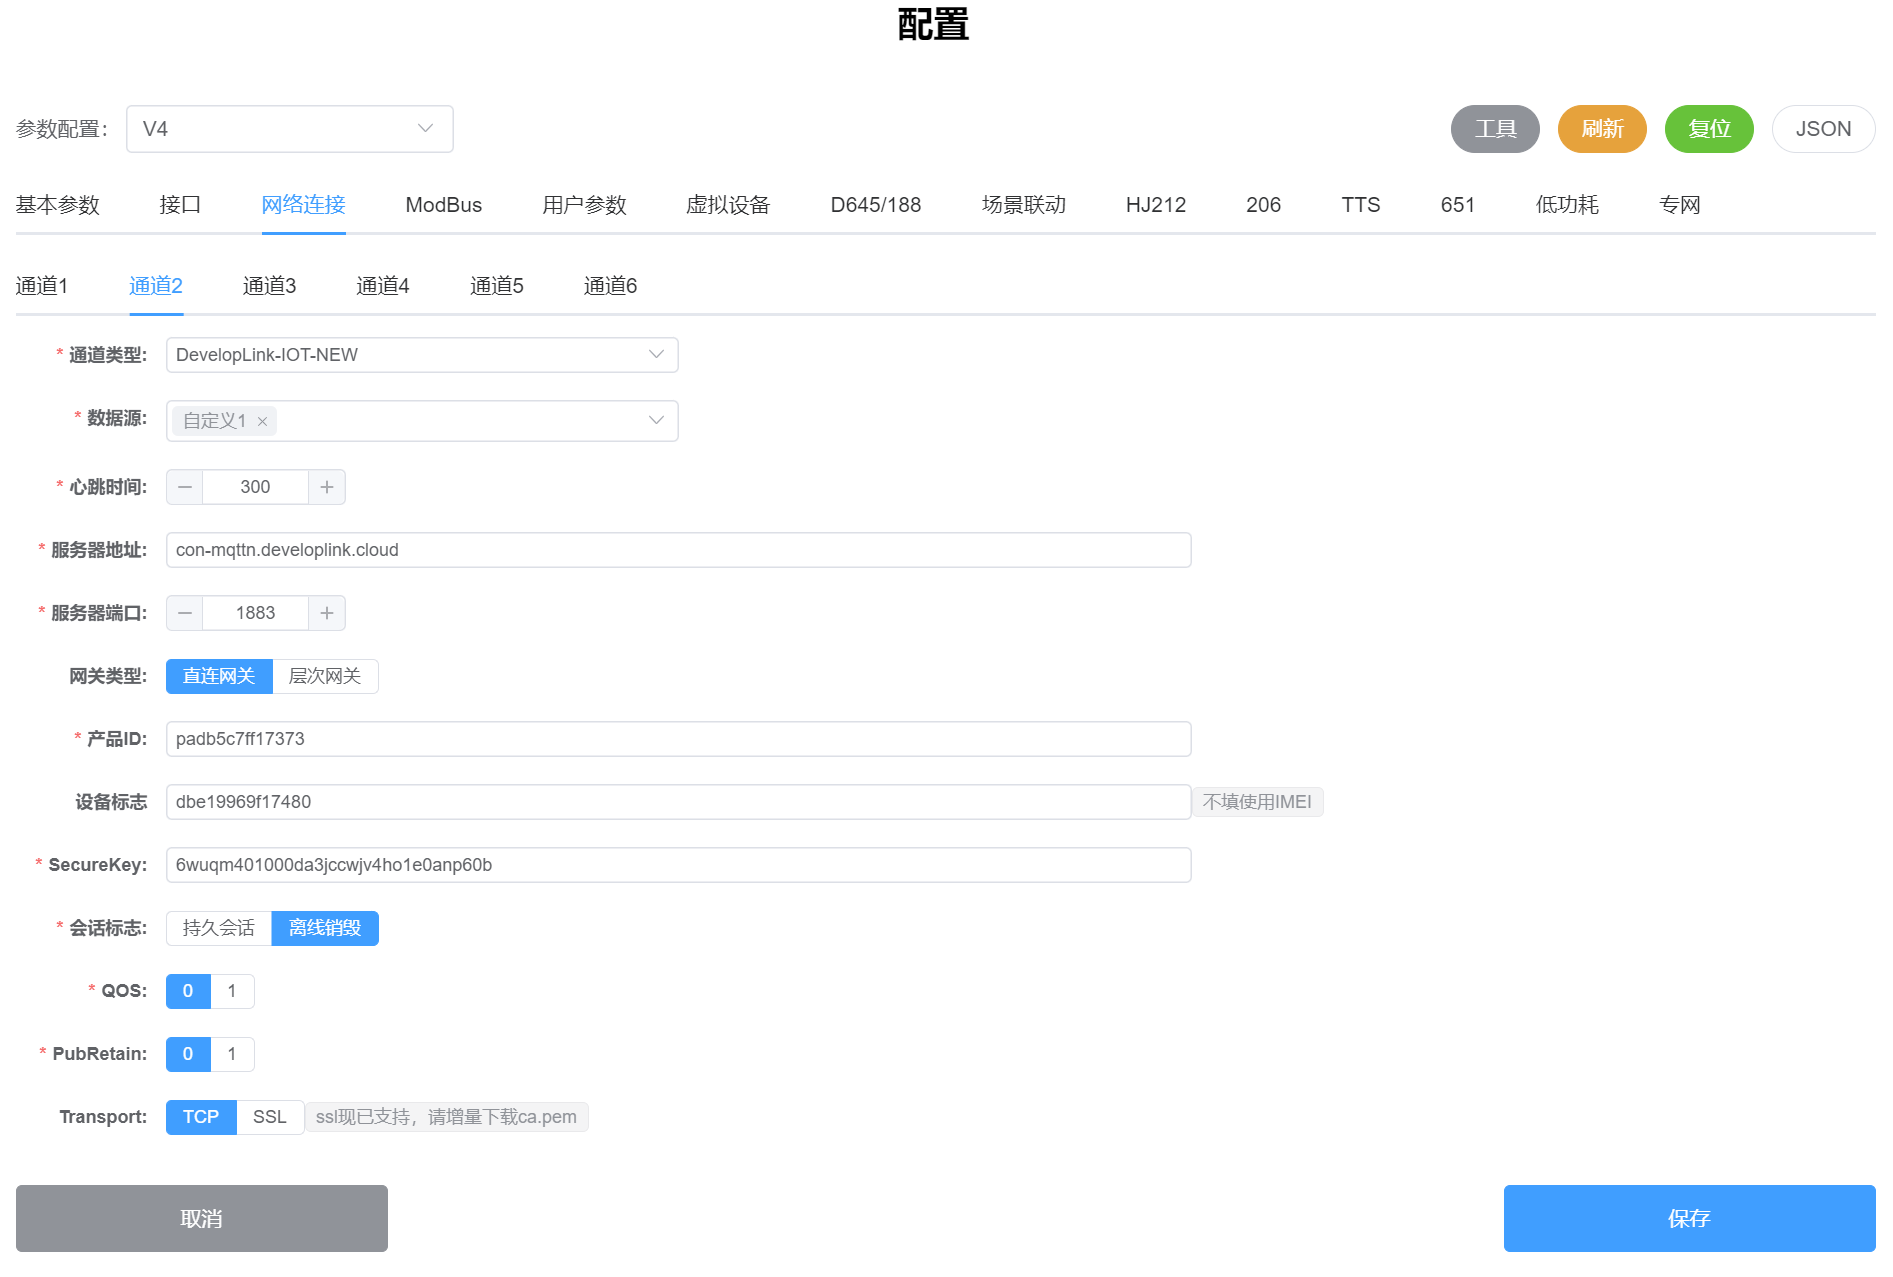Click the 工具 button
Image resolution: width=1893 pixels, height=1277 pixels.
click(1495, 129)
